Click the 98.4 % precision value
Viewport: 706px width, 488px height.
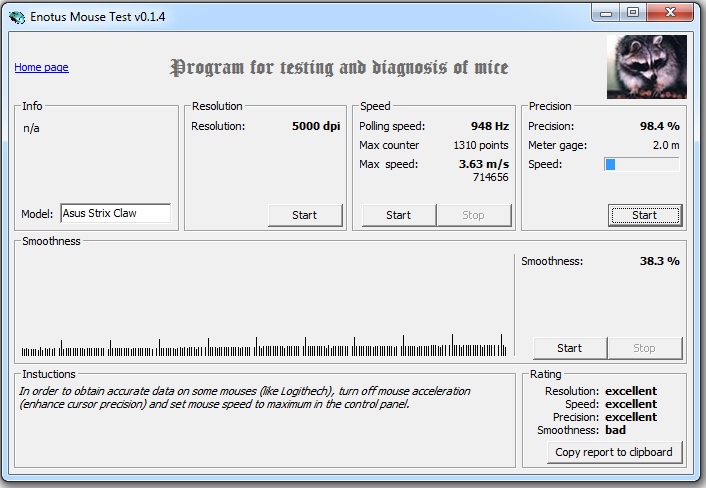click(660, 126)
